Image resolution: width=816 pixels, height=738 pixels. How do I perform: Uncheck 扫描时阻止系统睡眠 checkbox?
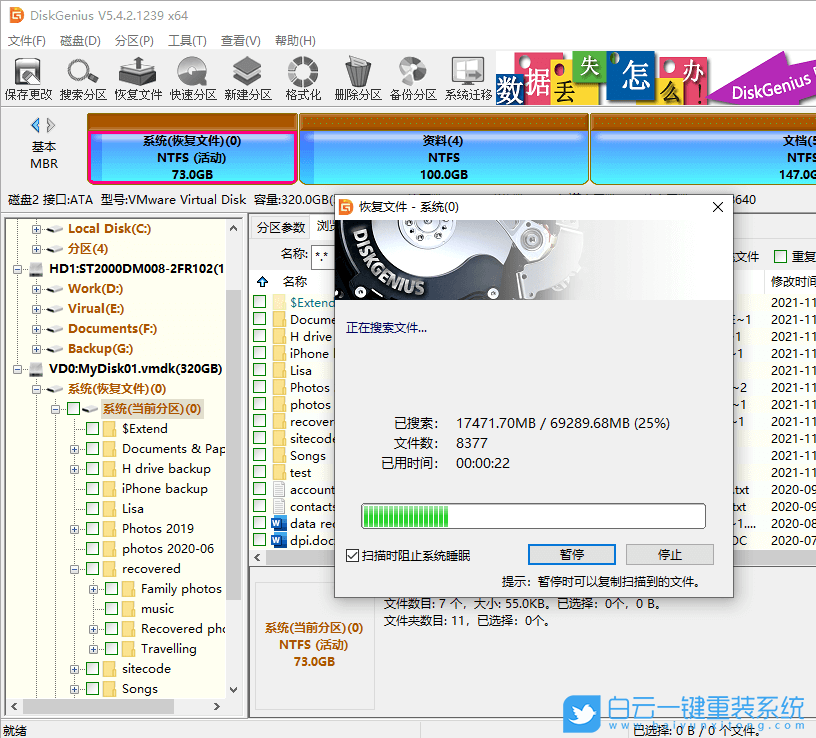(352, 556)
